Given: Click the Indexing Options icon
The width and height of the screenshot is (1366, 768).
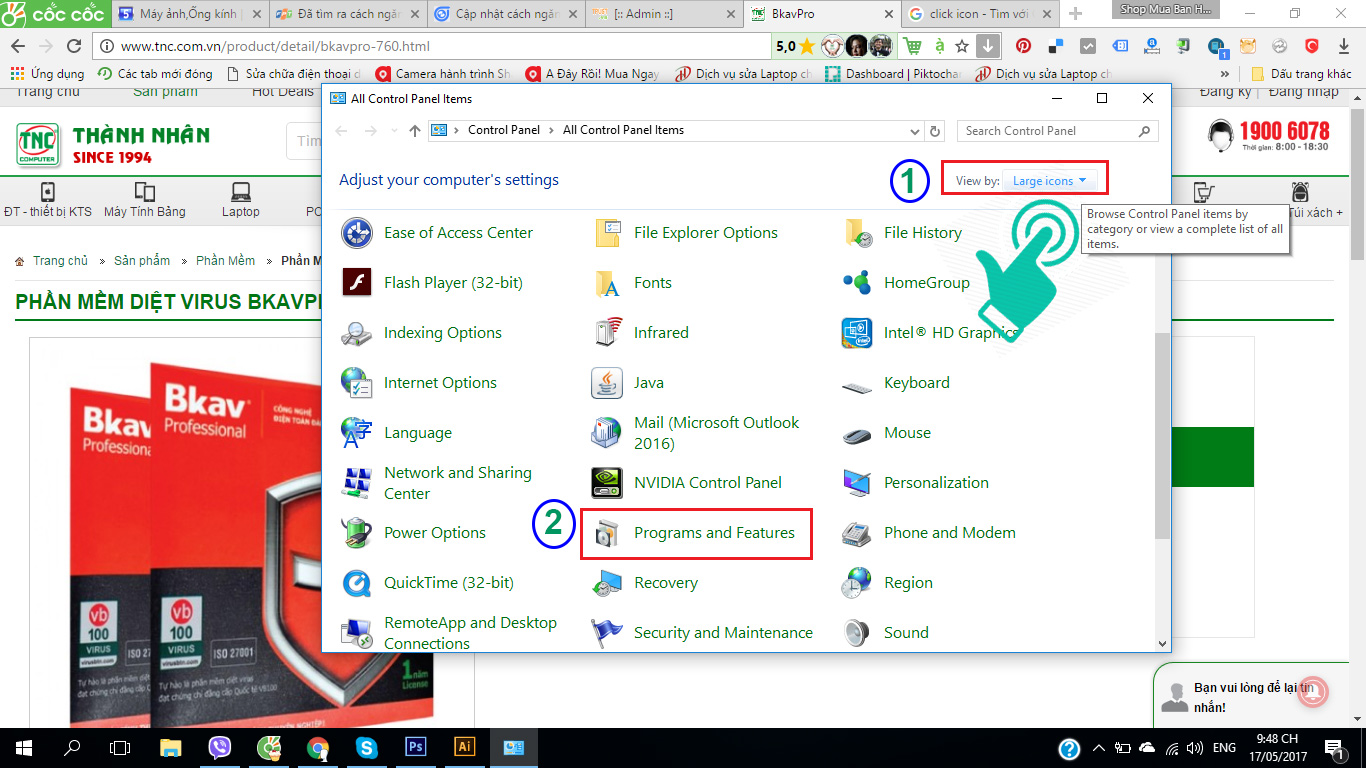Looking at the screenshot, I should click(357, 333).
